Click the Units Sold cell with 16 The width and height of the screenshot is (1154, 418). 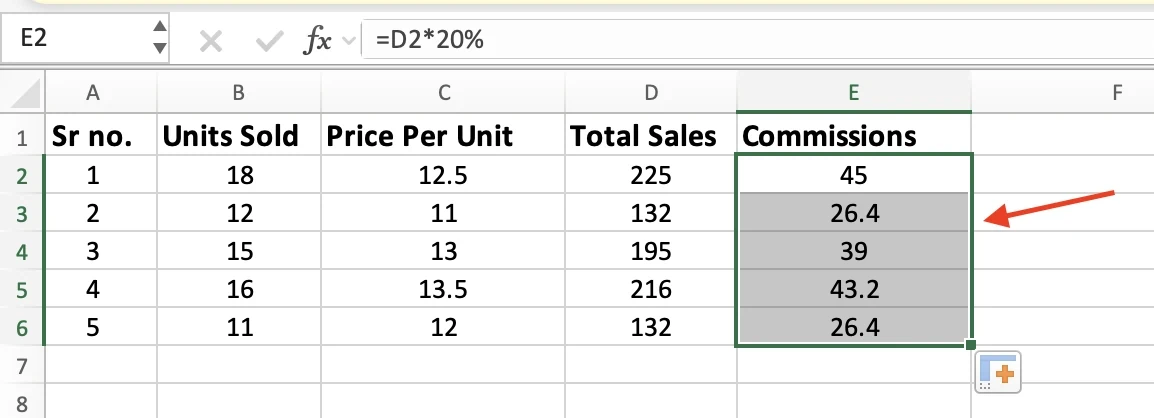[238, 289]
